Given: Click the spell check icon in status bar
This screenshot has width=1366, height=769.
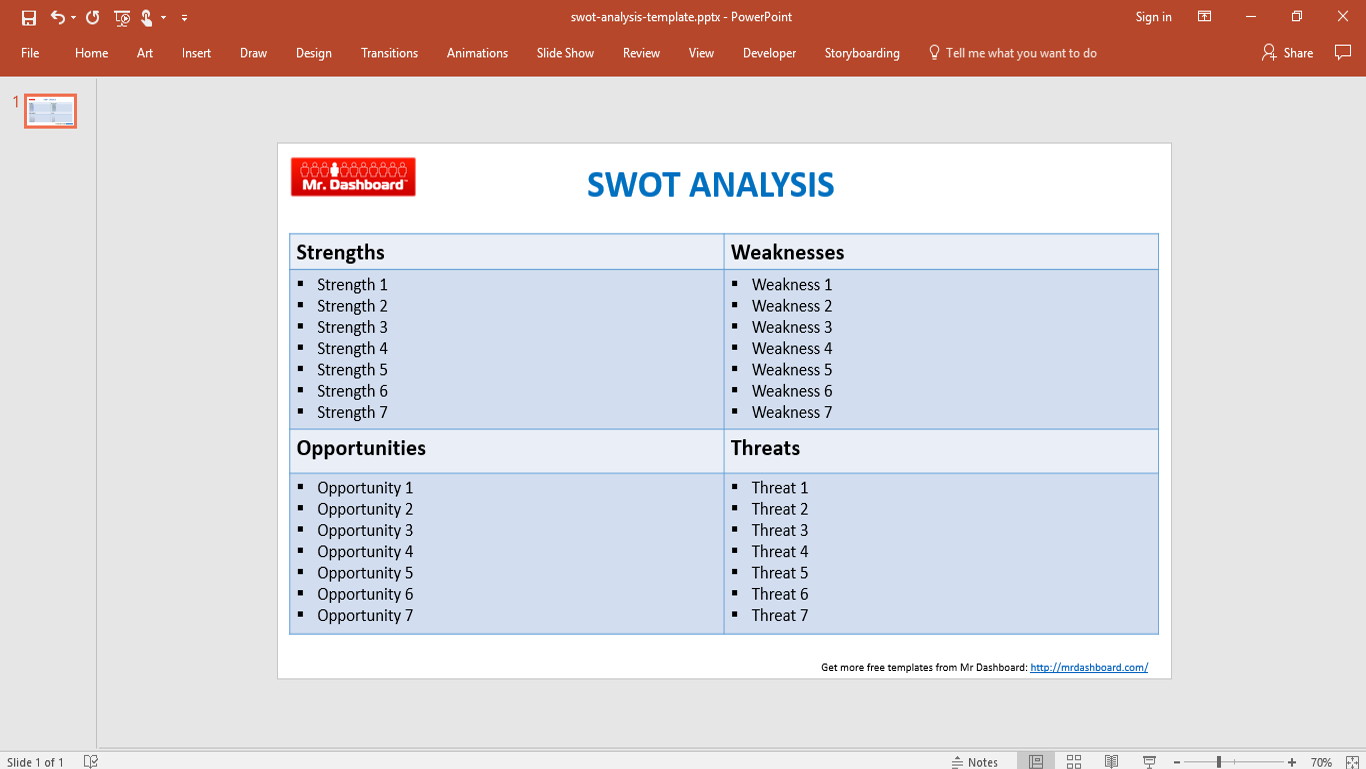Looking at the screenshot, I should (x=91, y=762).
